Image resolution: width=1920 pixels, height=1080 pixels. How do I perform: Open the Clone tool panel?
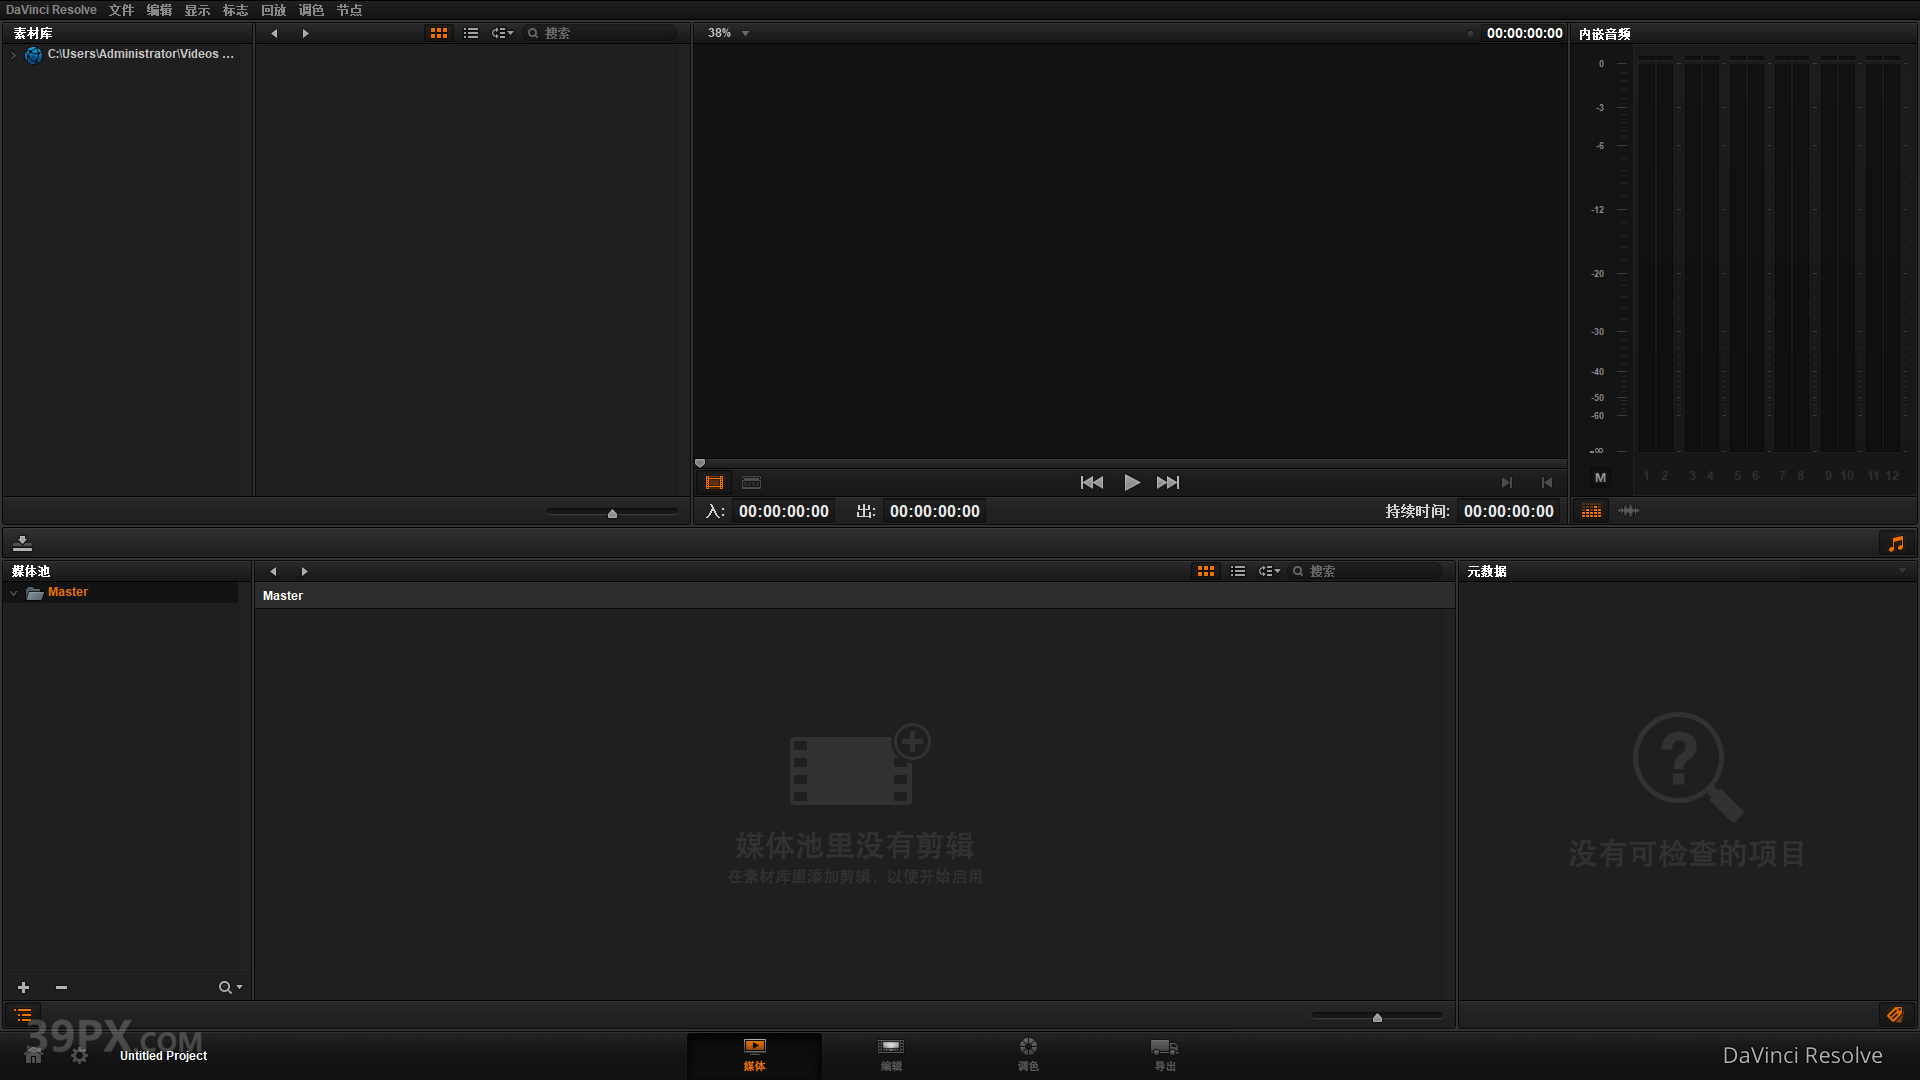coord(22,542)
